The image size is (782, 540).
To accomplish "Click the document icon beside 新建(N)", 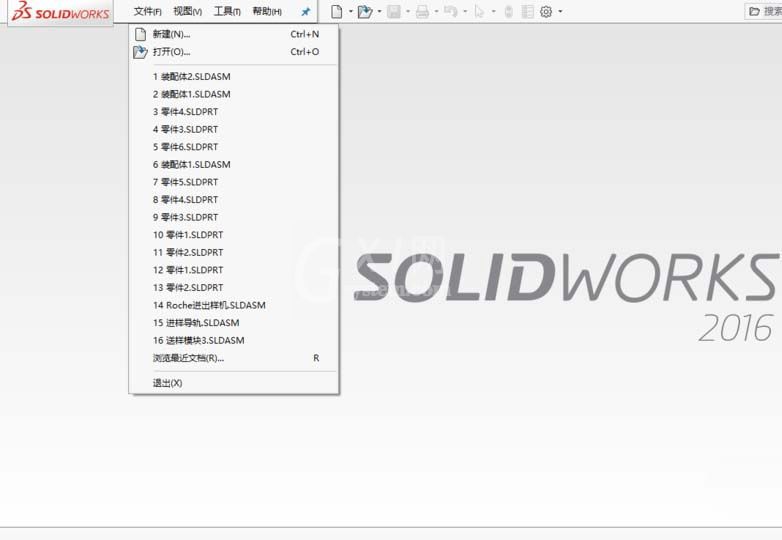I will tap(141, 34).
